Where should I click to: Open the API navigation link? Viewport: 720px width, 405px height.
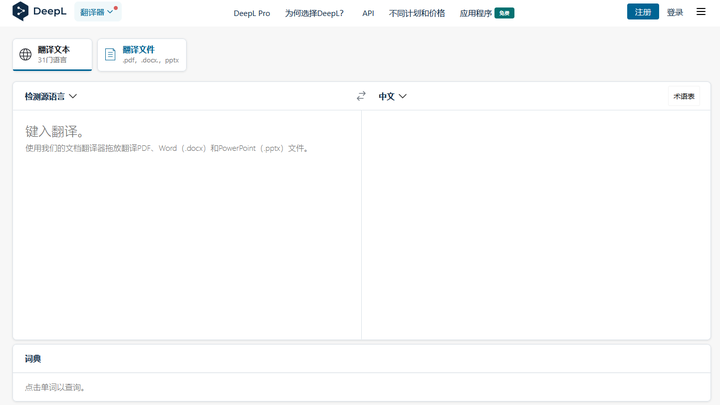[x=368, y=13]
